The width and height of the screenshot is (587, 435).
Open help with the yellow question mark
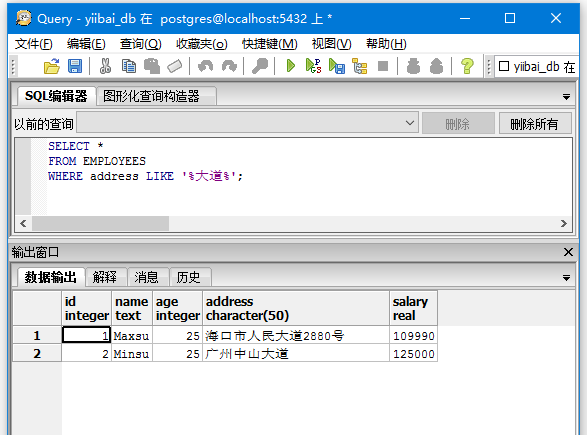coord(467,66)
